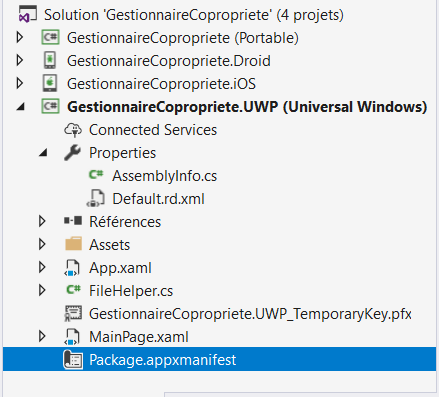Click the TemporaryKey.pfx certificate icon
The width and height of the screenshot is (439, 397).
click(x=73, y=314)
